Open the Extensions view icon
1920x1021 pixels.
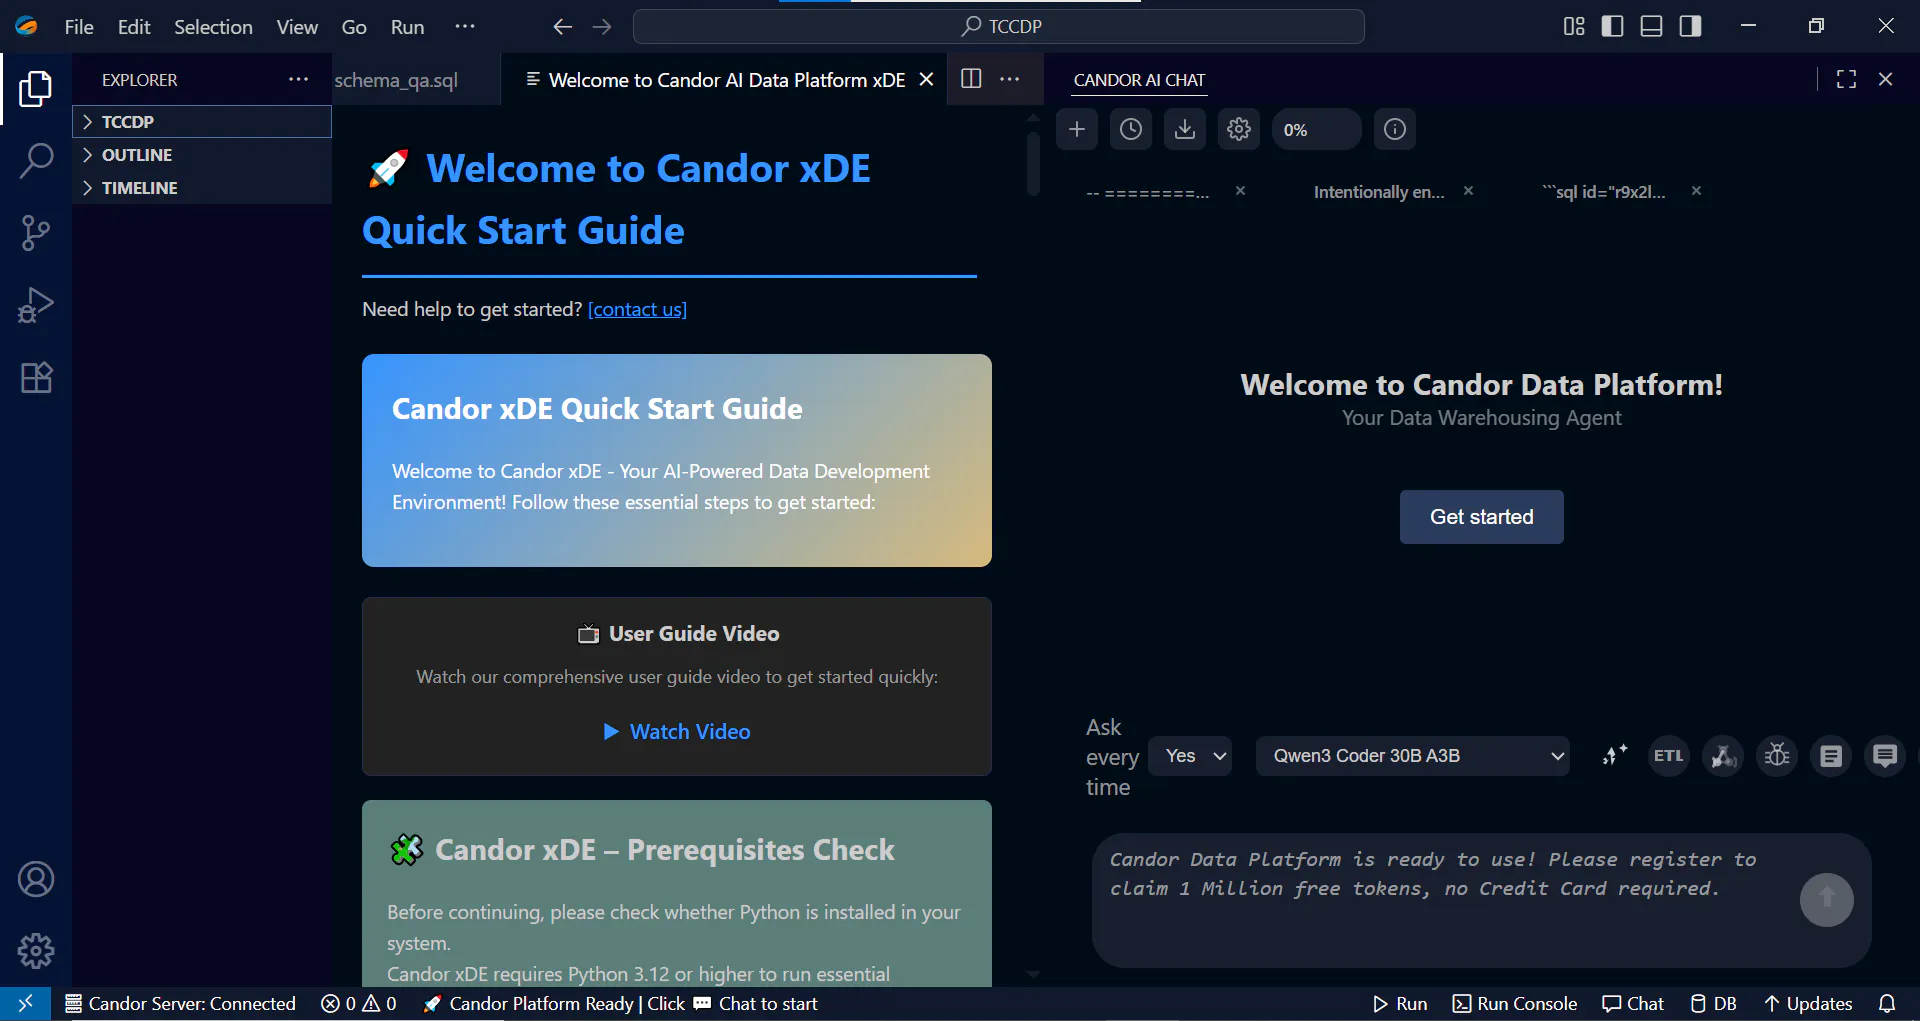tap(36, 377)
